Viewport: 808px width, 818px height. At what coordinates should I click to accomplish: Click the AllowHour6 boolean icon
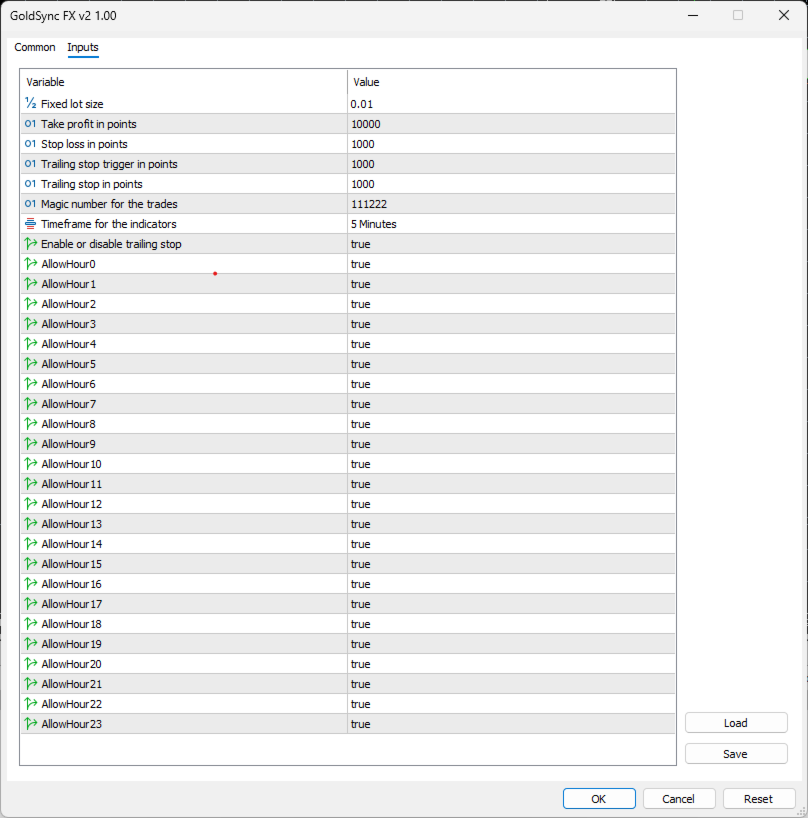pyautogui.click(x=31, y=383)
